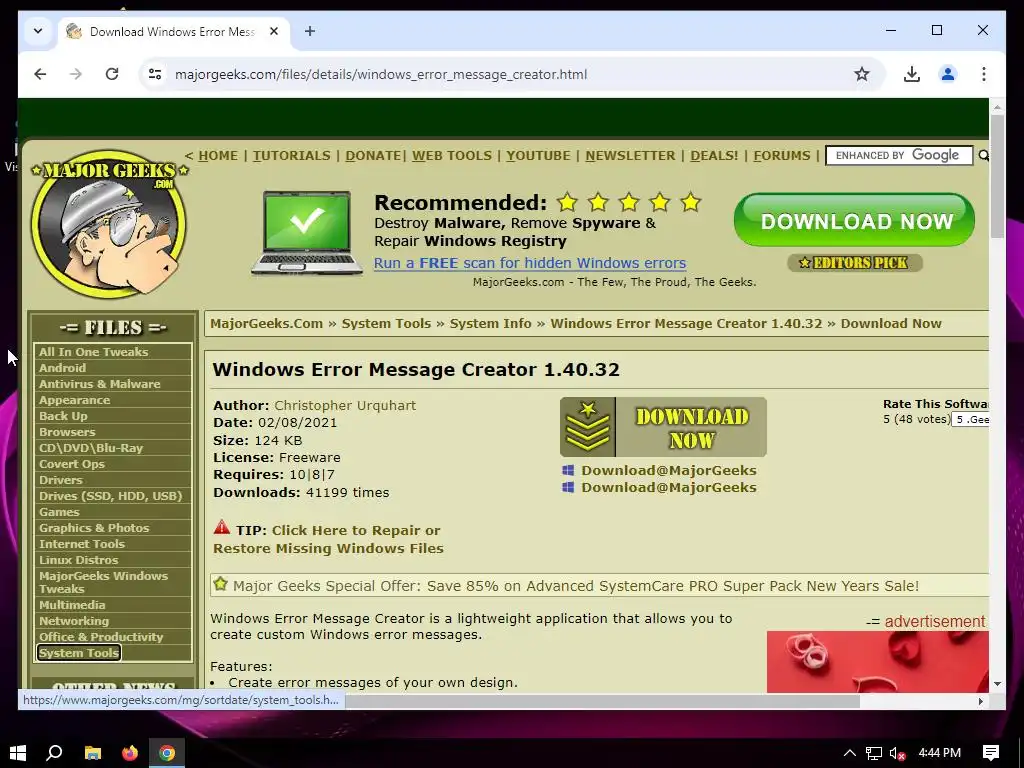The image size is (1024, 768).
Task: Focus the Enhanced by Google search field
Action: [x=899, y=155]
